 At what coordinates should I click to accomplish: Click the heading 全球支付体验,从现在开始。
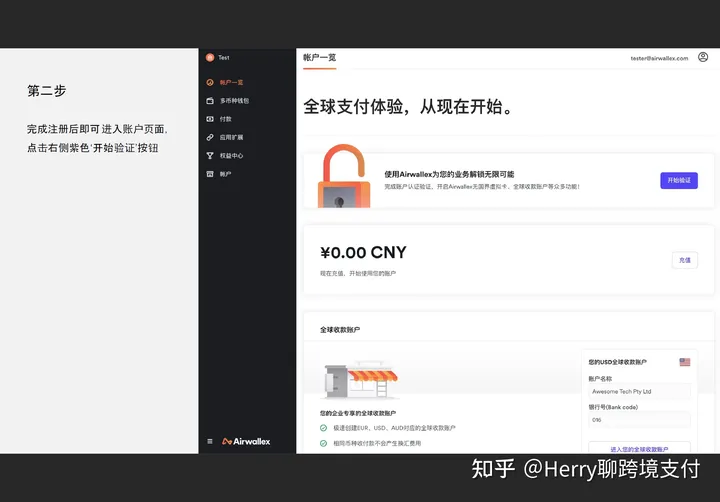pyautogui.click(x=407, y=107)
